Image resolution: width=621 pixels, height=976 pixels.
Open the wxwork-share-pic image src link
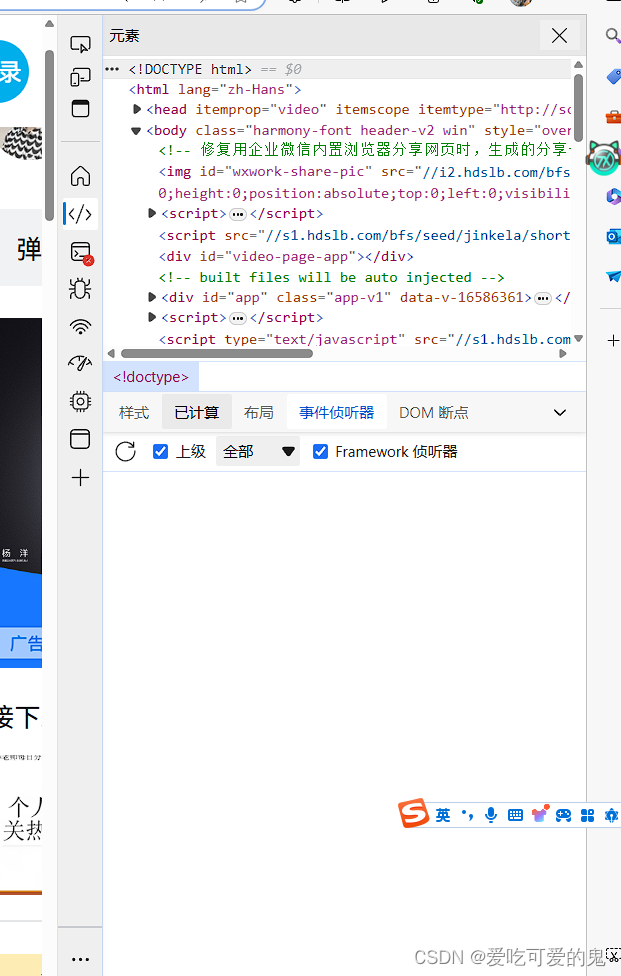[x=496, y=172]
